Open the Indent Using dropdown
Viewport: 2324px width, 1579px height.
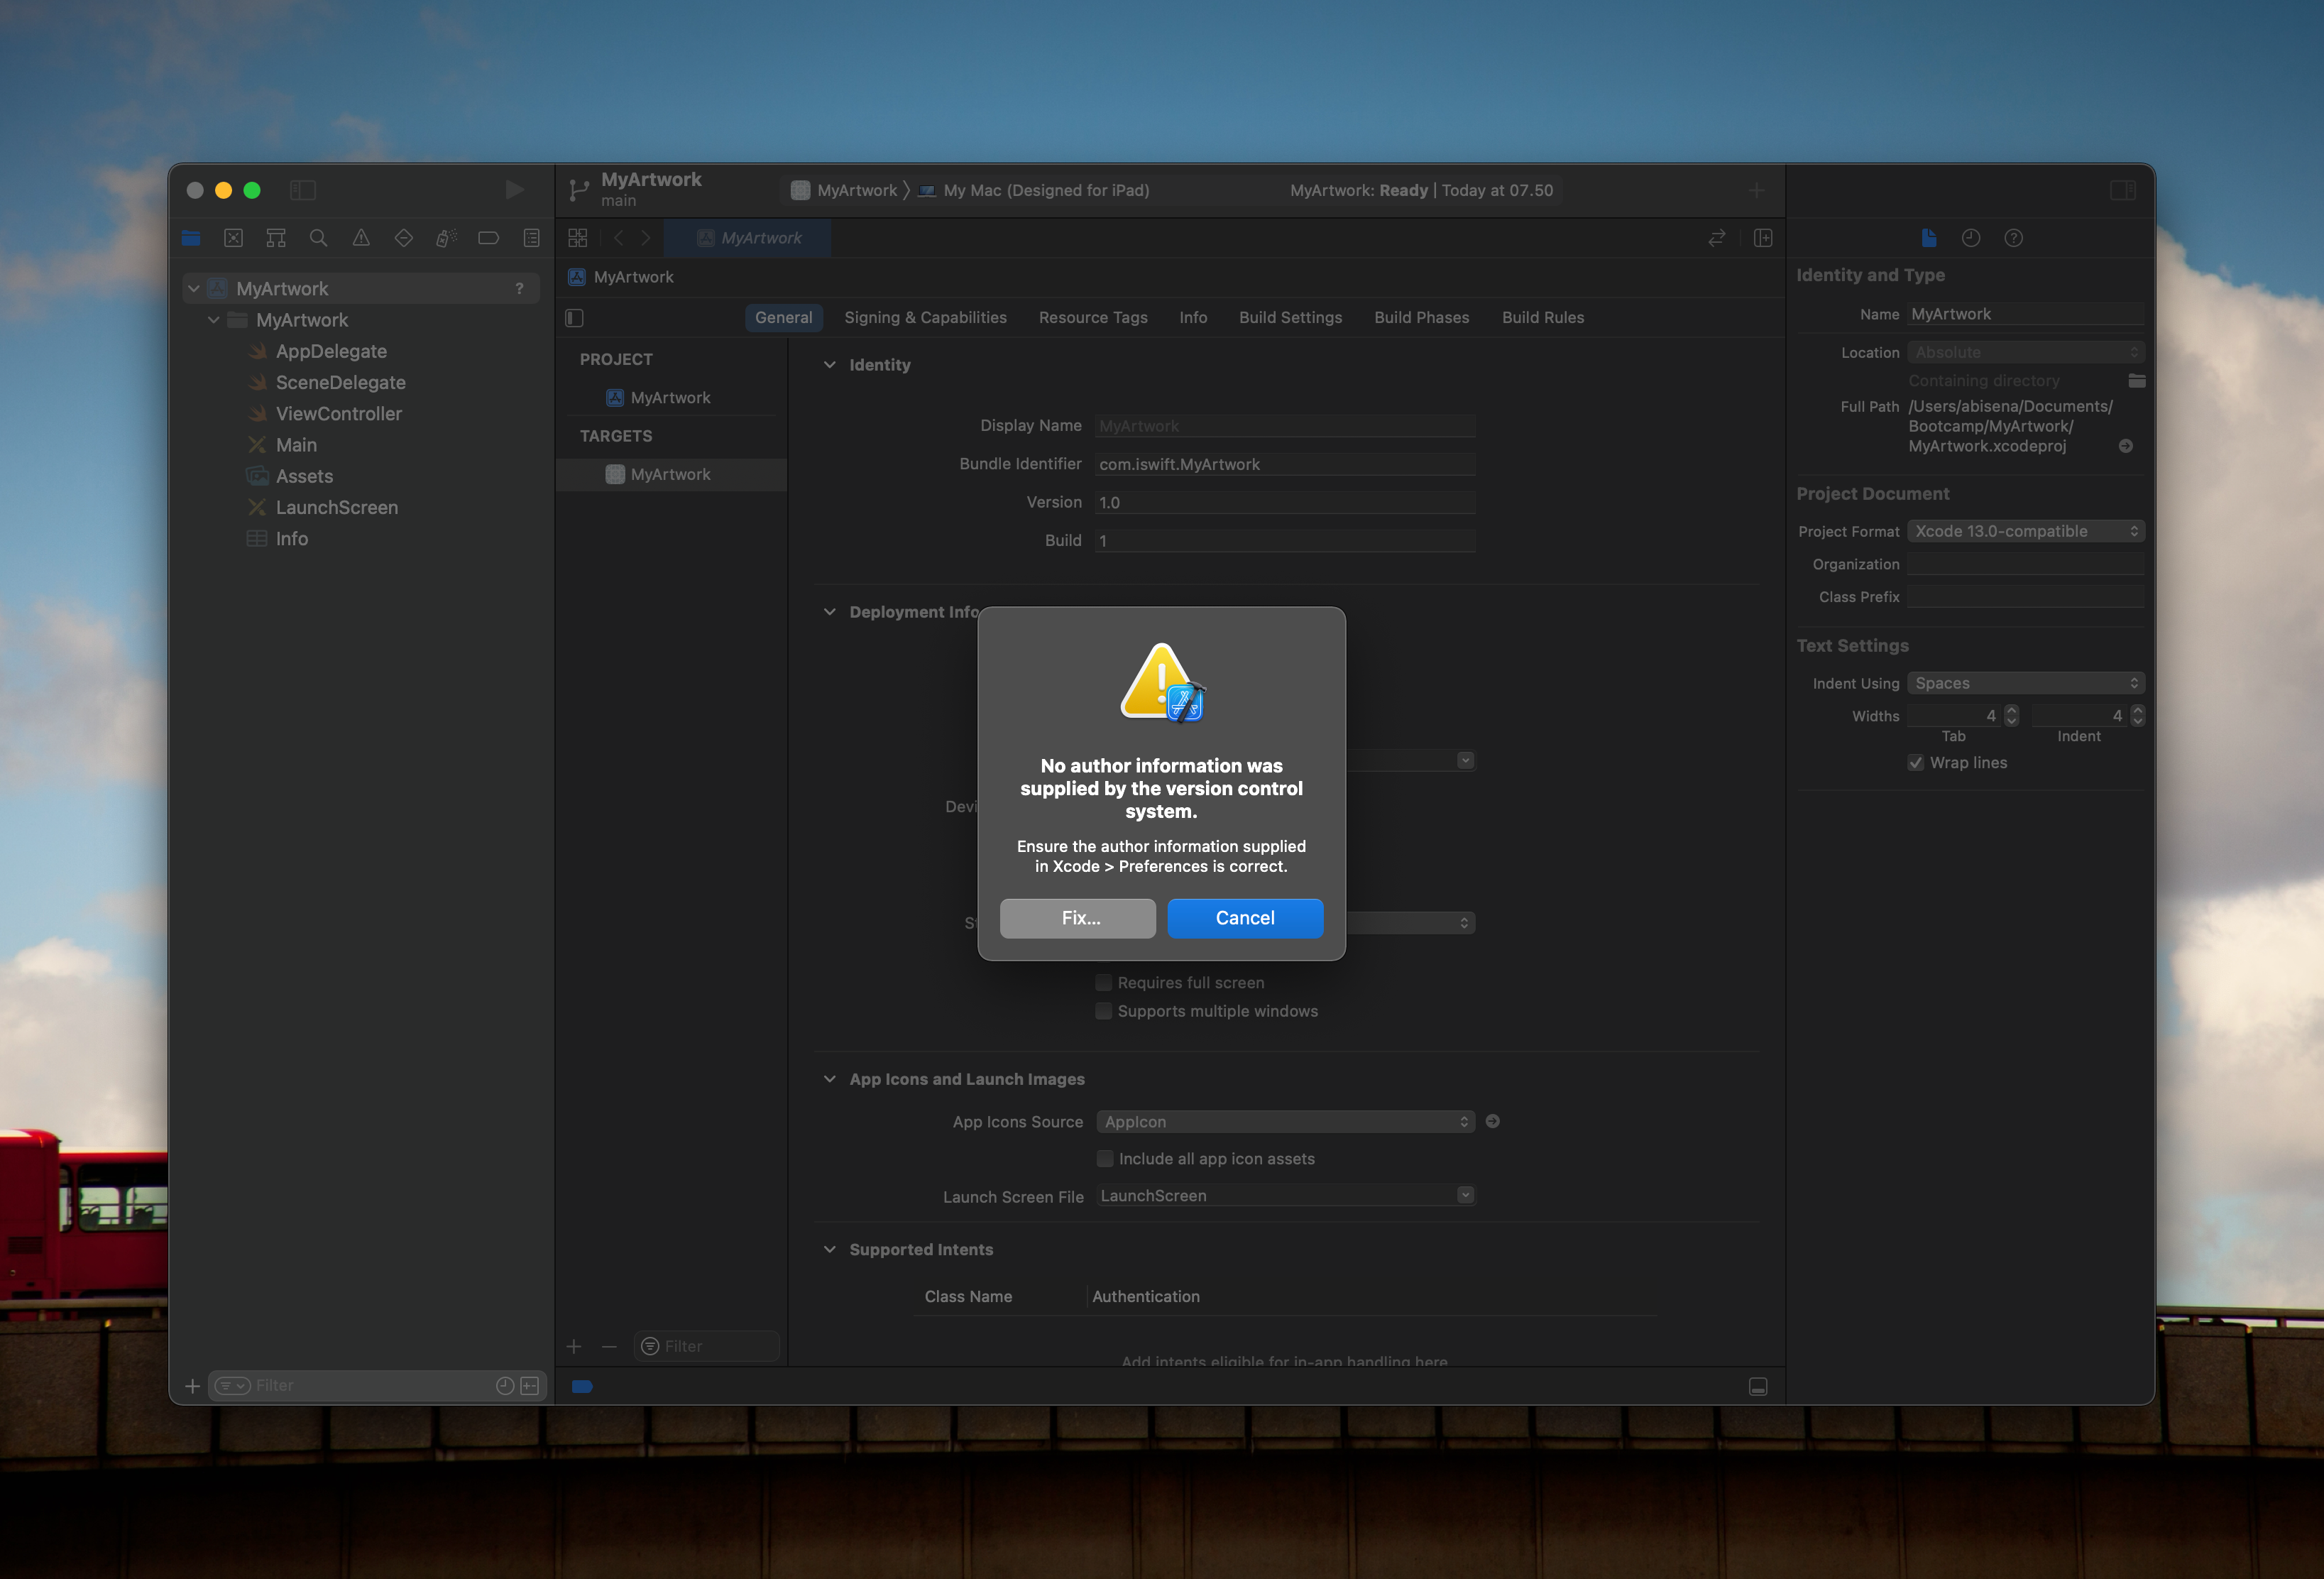pos(2026,683)
